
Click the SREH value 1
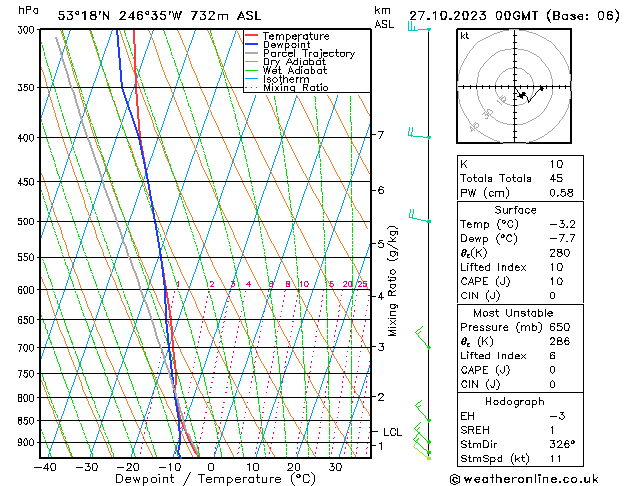pos(552,430)
